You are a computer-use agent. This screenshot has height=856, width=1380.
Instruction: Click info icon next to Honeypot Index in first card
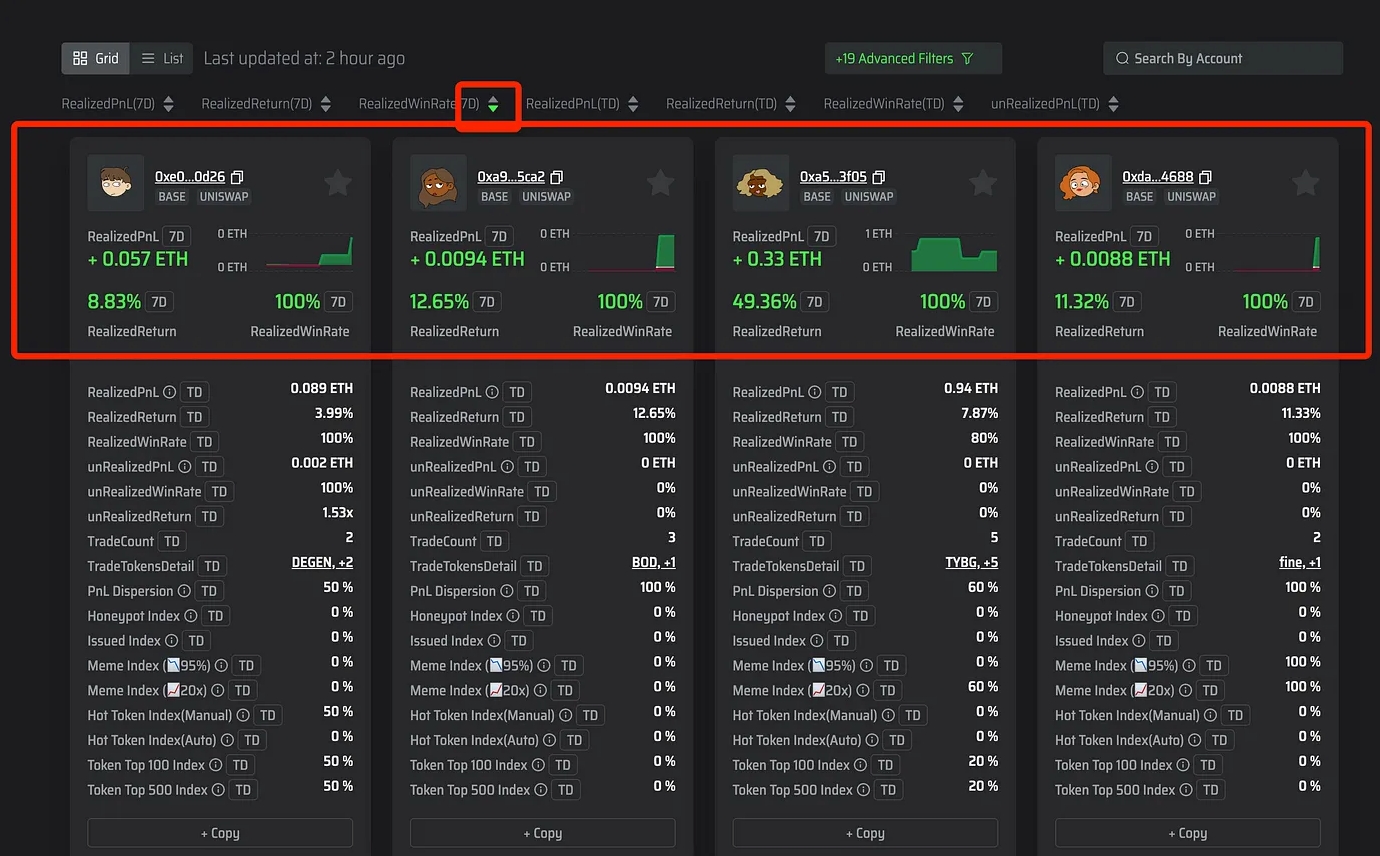tap(190, 616)
